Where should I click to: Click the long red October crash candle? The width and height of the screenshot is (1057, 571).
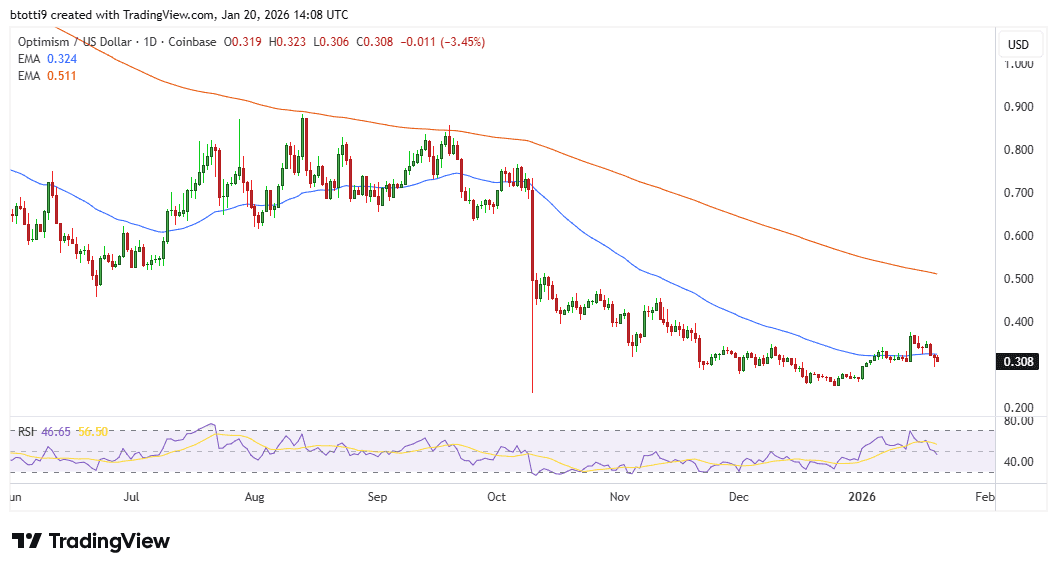click(532, 300)
